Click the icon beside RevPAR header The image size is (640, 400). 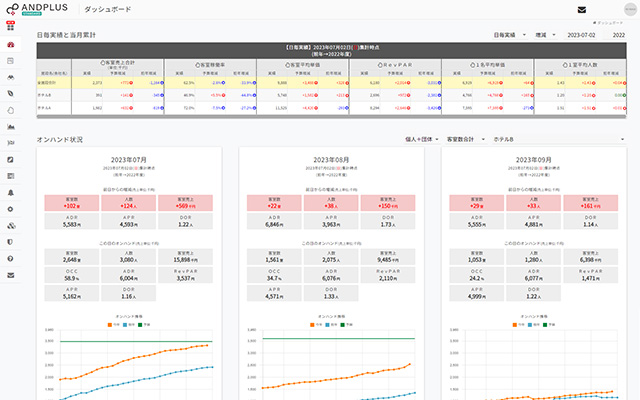(380, 65)
